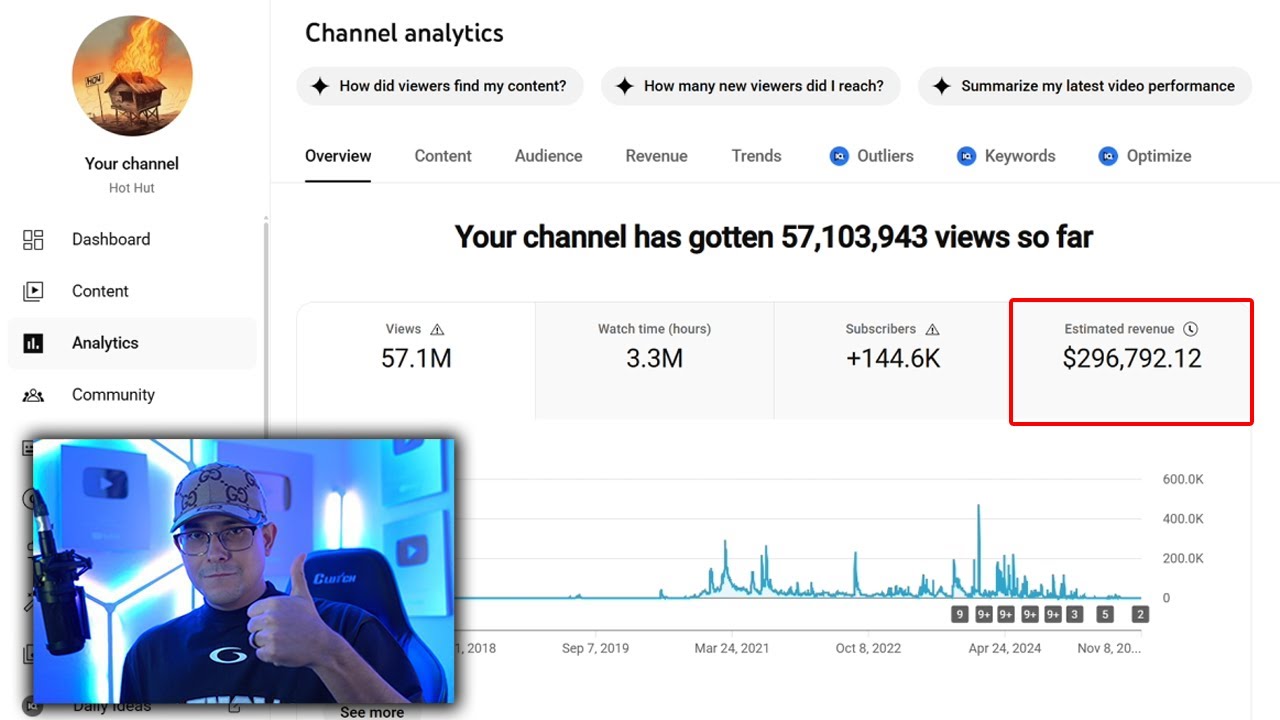Image resolution: width=1280 pixels, height=720 pixels.
Task: Select the Analytics bar chart icon
Action: (x=33, y=343)
